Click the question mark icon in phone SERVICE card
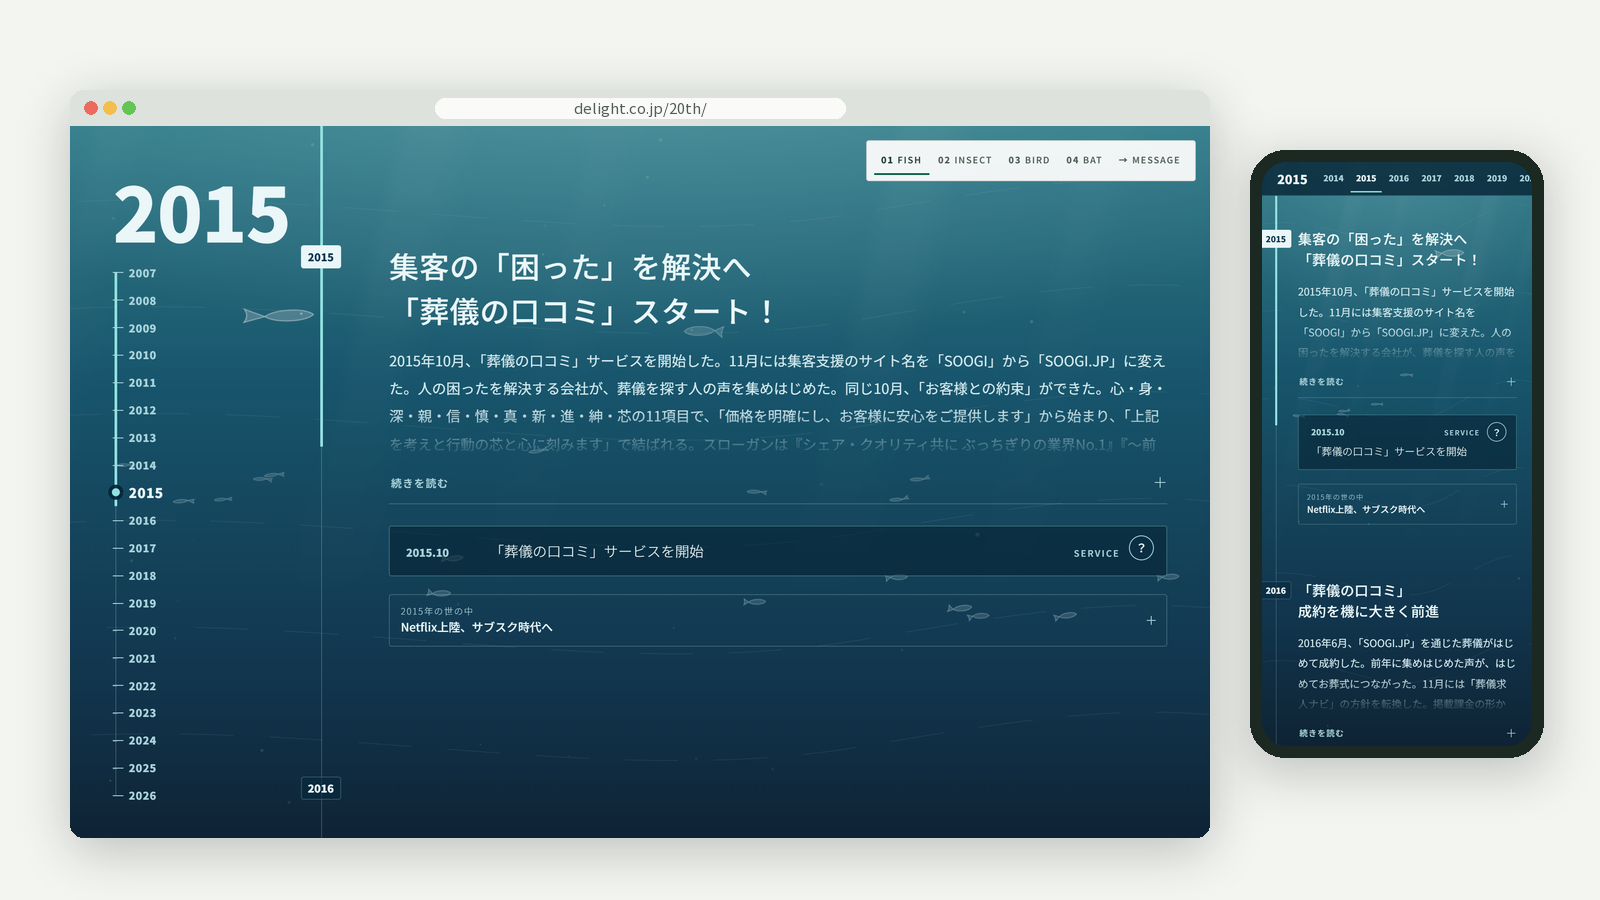1600x900 pixels. (1496, 432)
